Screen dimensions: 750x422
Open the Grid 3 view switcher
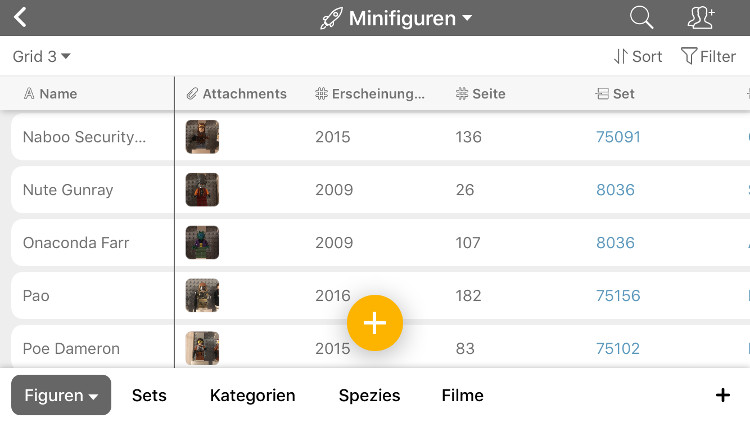click(x=41, y=57)
